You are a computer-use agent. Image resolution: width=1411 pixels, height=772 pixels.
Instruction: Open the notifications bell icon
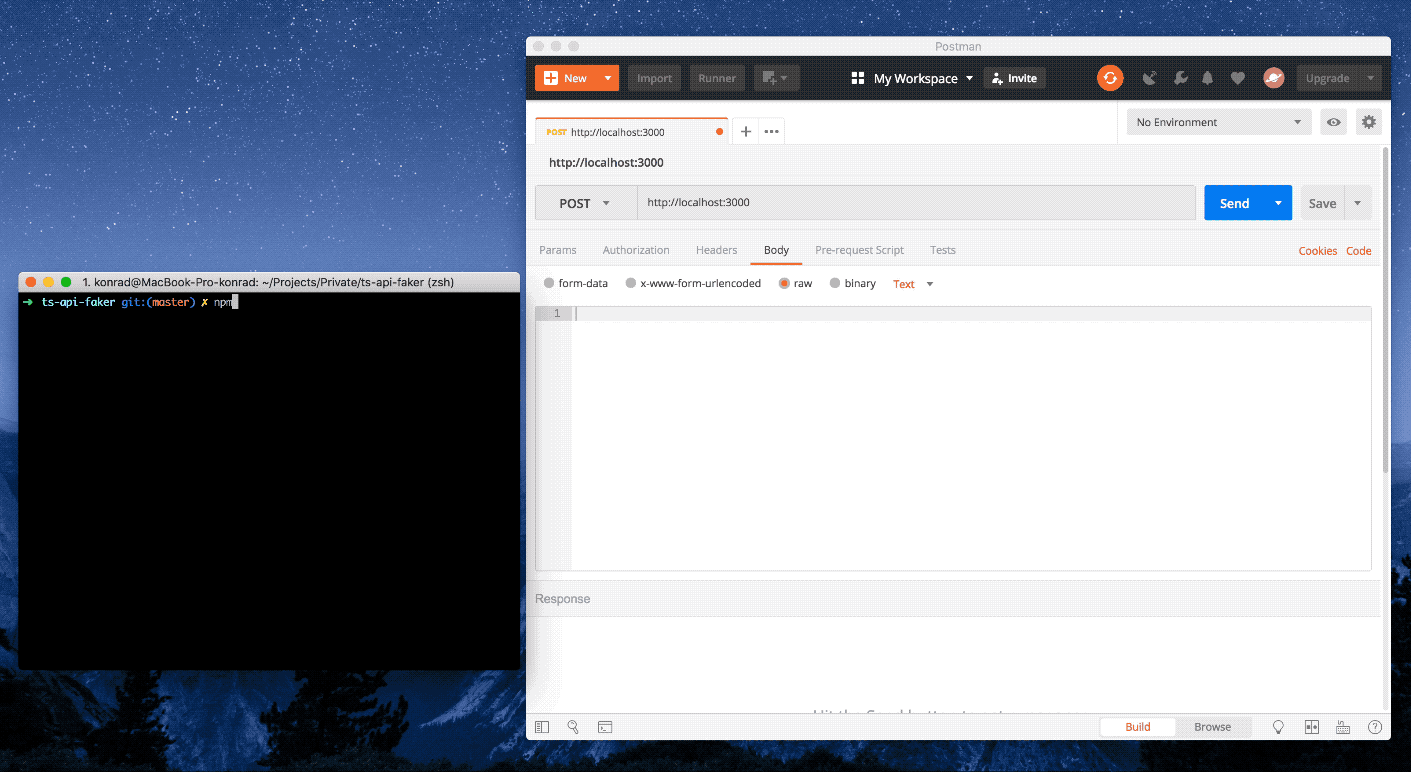[1208, 78]
